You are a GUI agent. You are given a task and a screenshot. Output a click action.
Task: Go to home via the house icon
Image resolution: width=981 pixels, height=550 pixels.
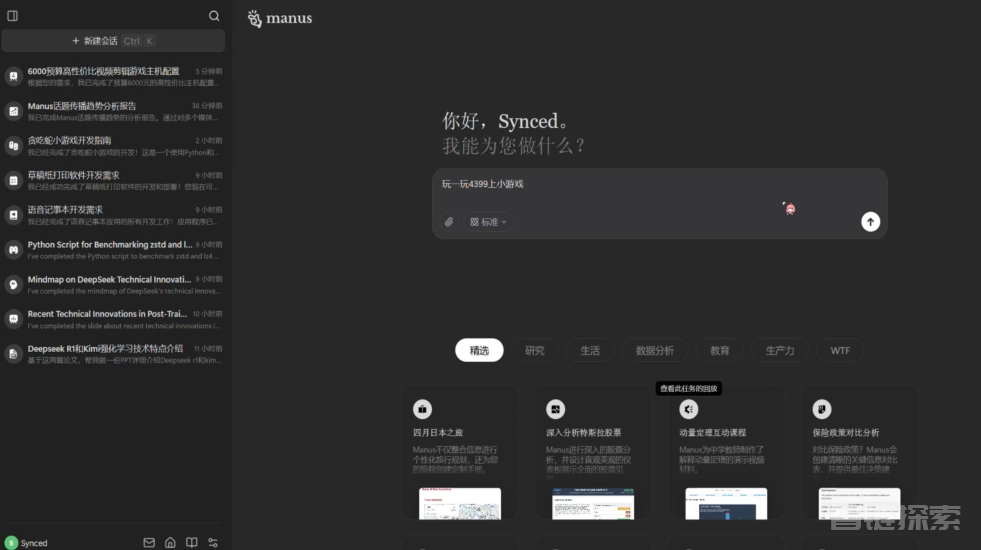[170, 542]
